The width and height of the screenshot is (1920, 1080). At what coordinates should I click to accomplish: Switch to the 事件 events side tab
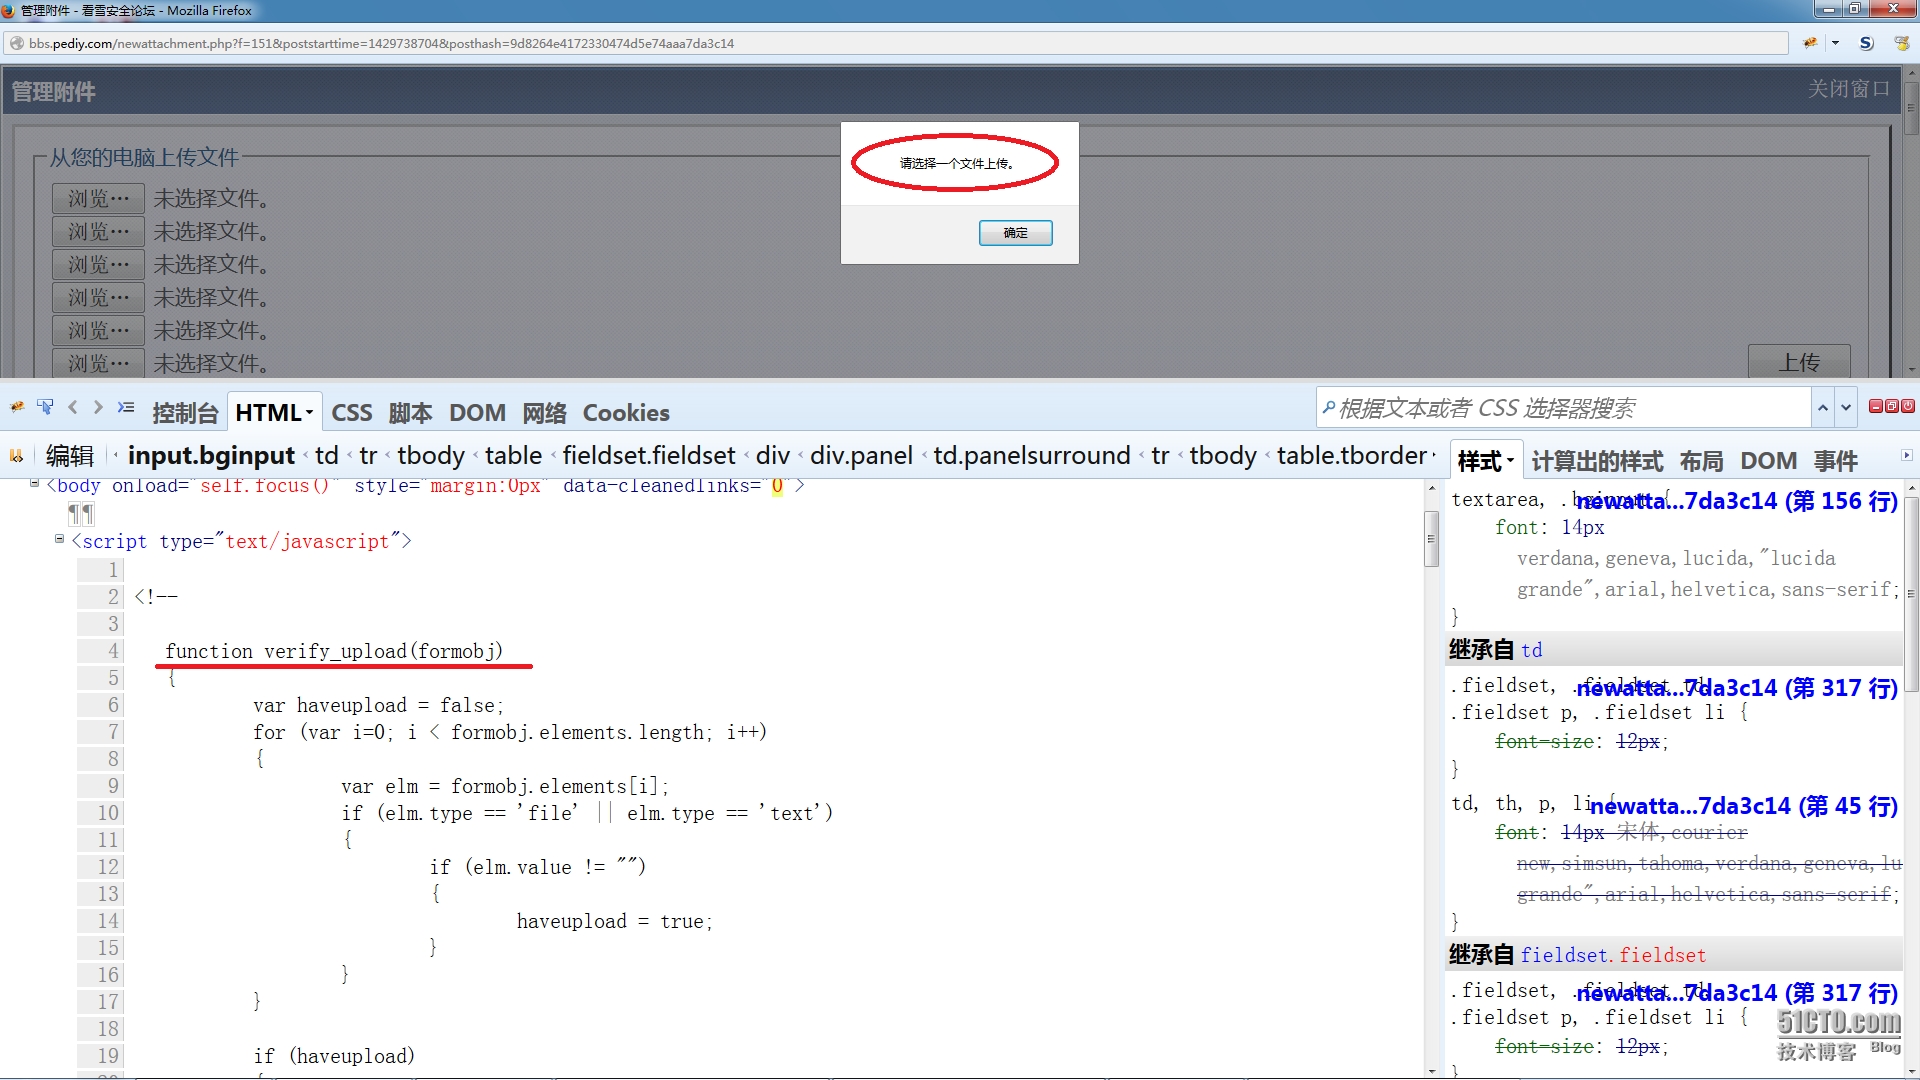[1836, 461]
